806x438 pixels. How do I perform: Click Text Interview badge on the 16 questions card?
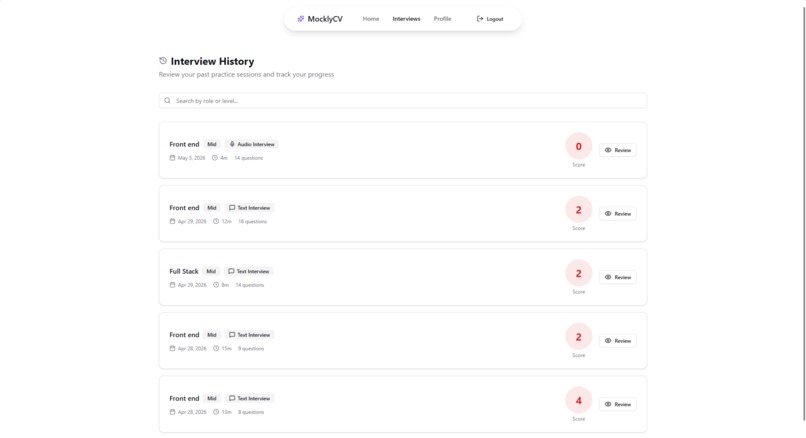pyautogui.click(x=250, y=208)
